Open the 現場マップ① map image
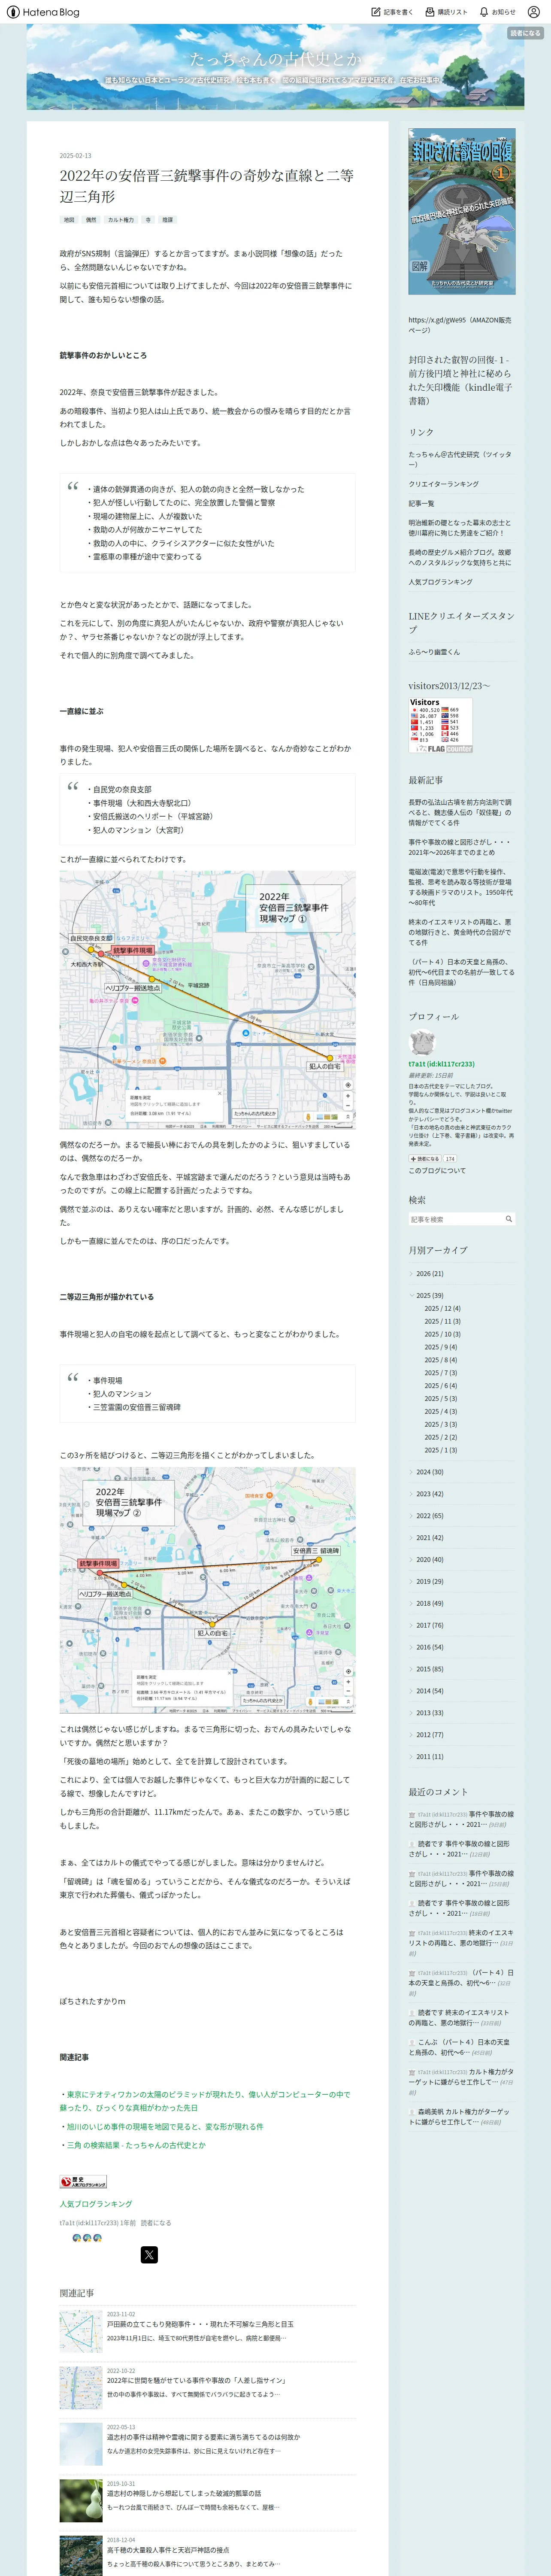551x2576 pixels. [207, 1000]
